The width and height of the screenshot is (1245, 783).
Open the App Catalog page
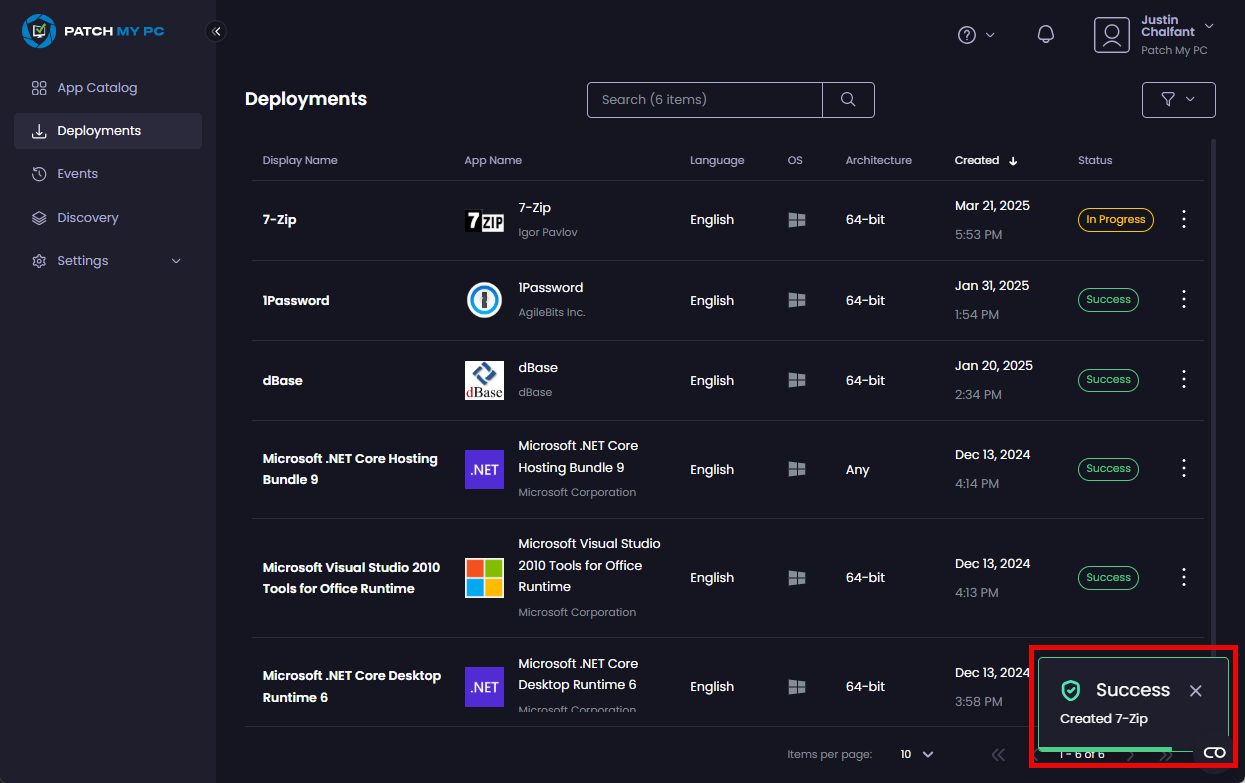(97, 88)
